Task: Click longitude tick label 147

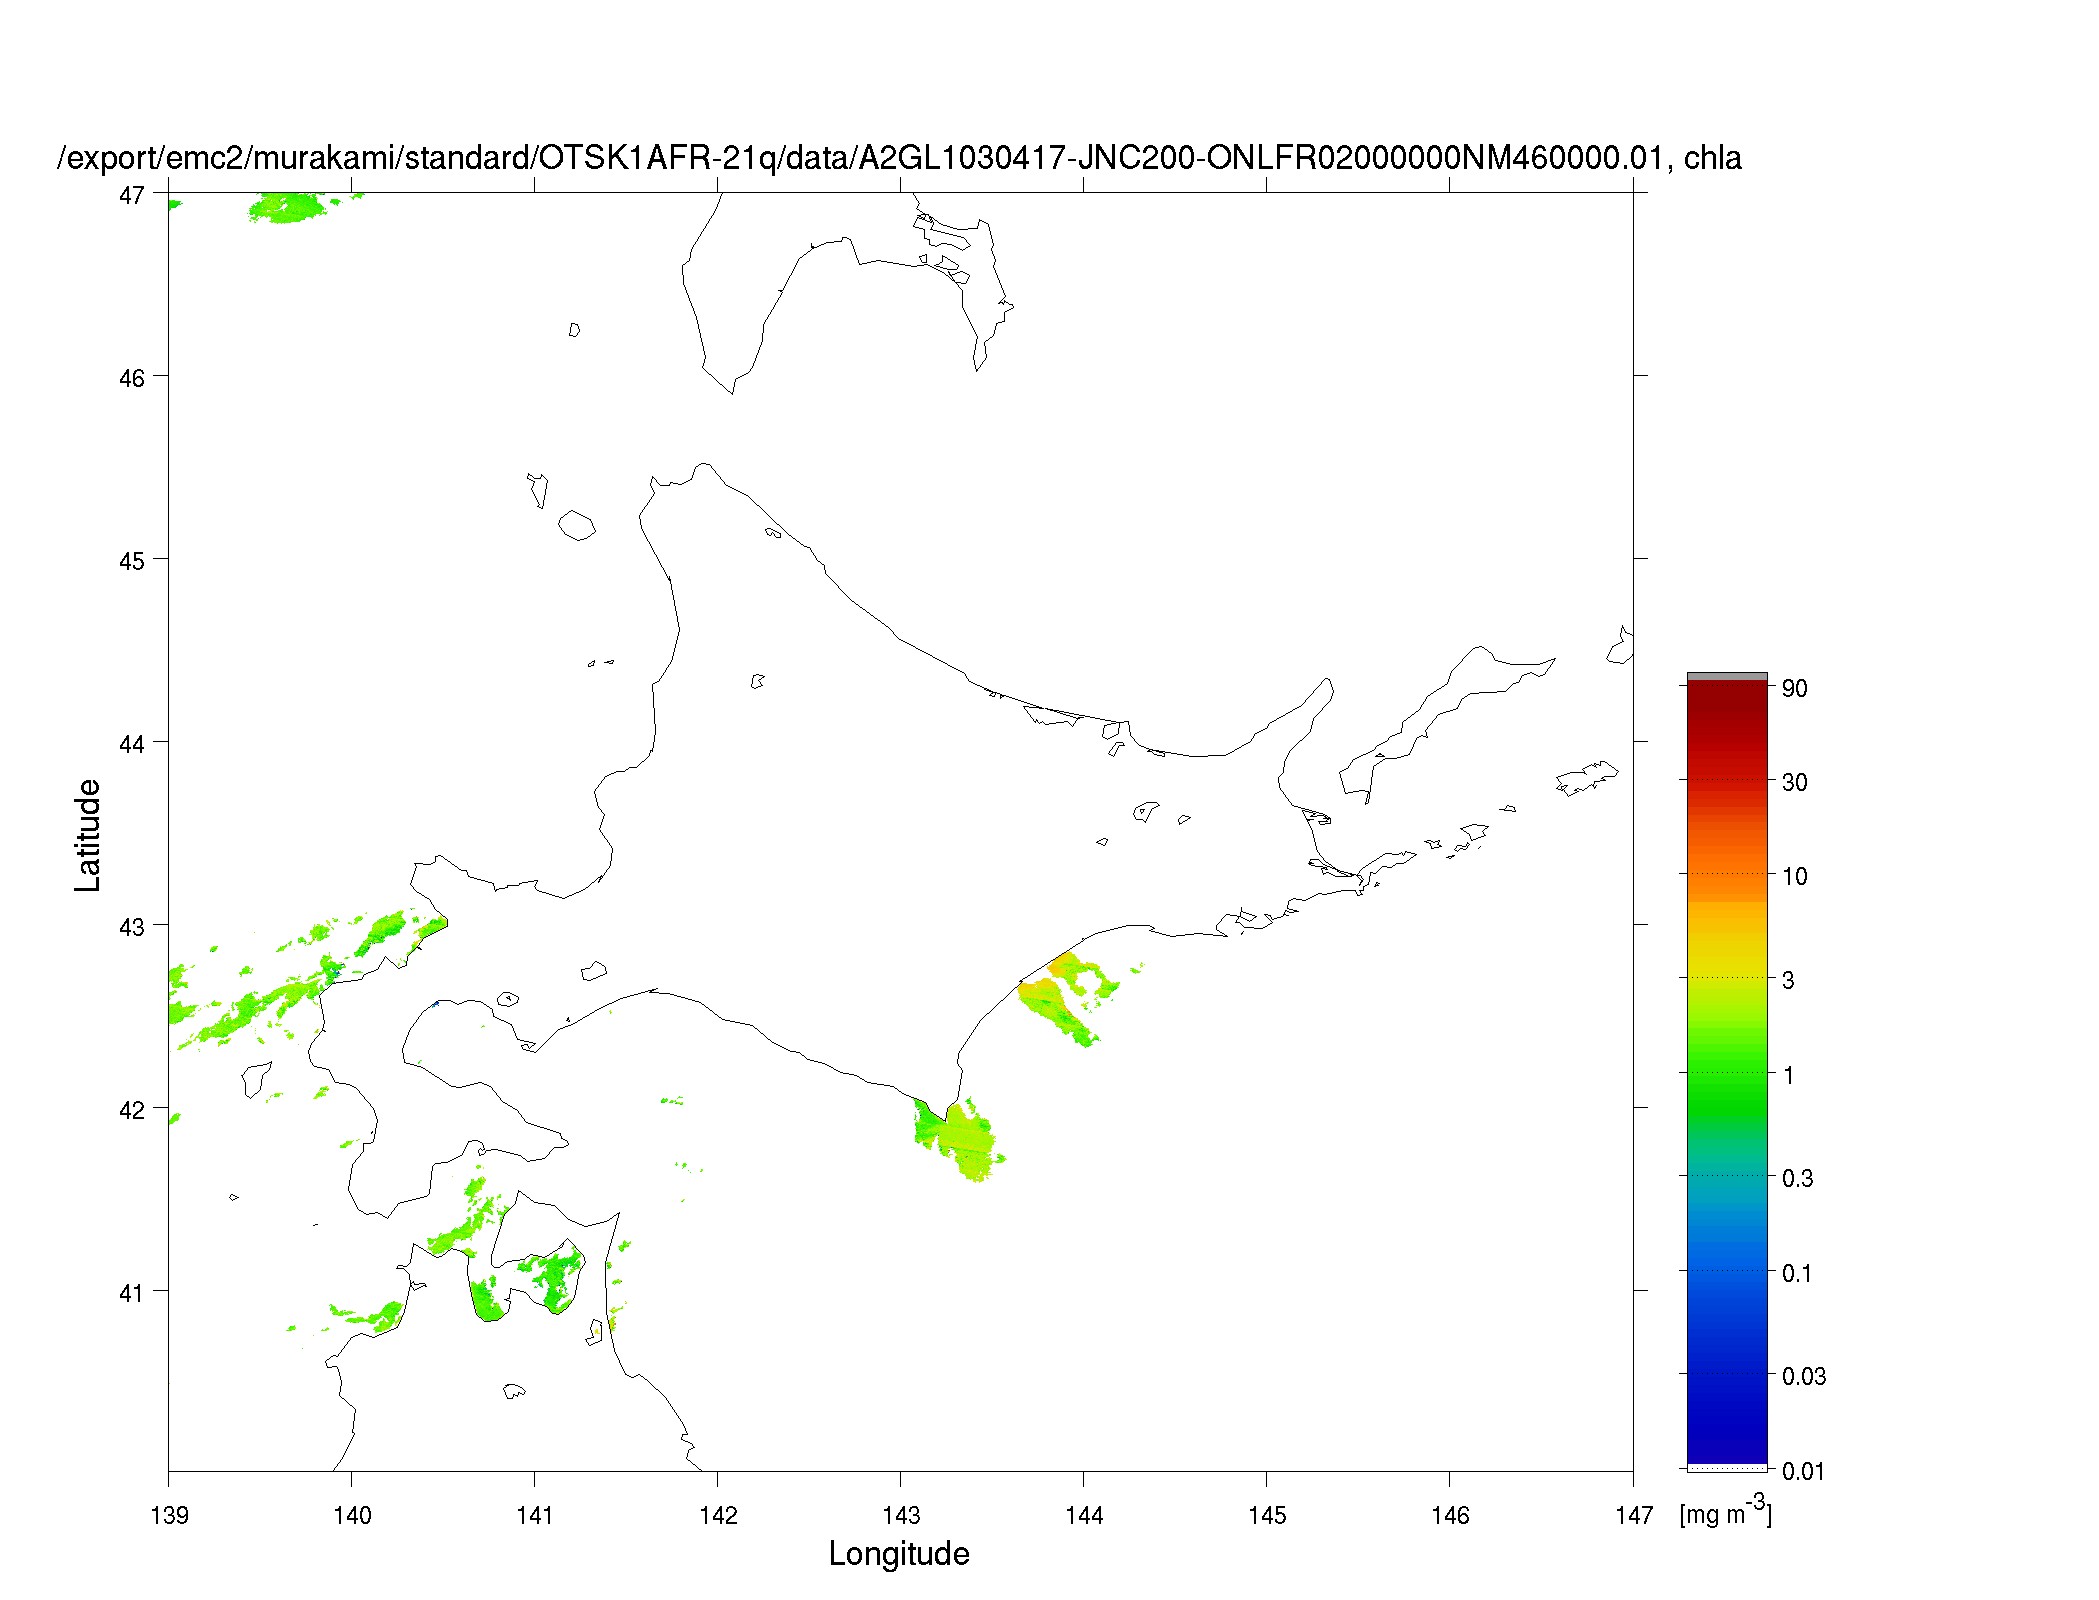Action: pos(1634,1516)
